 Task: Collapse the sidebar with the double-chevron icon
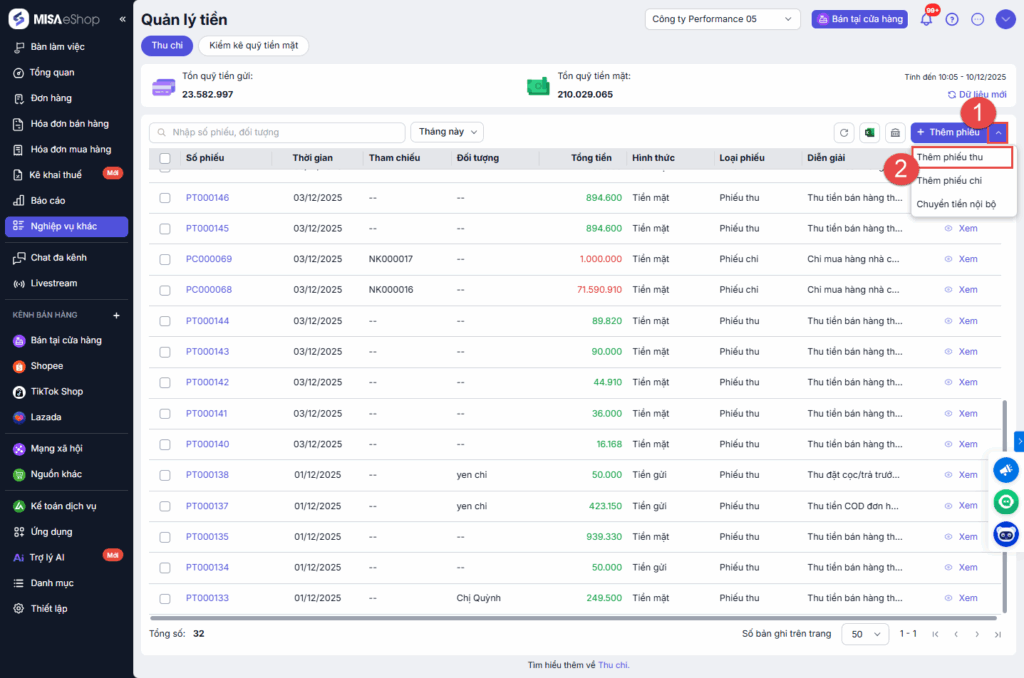click(122, 19)
